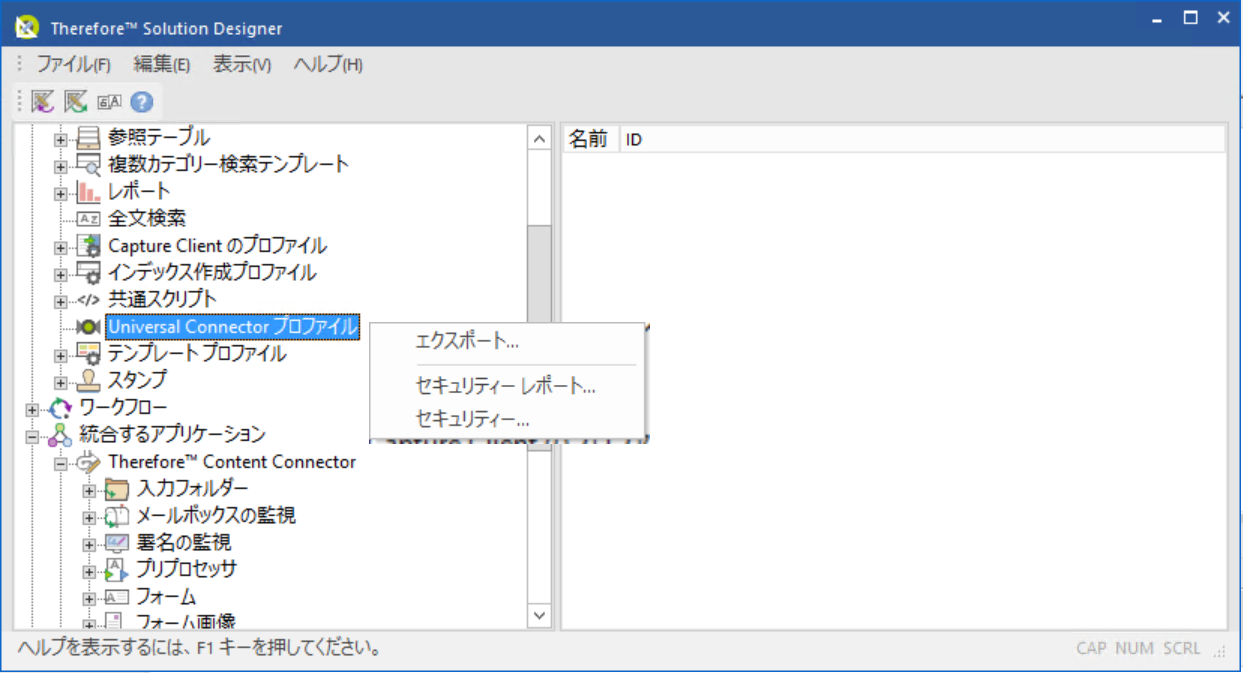The width and height of the screenshot is (1243, 673).
Task: Select the Universal Connector プロファイル item
Action: [233, 326]
